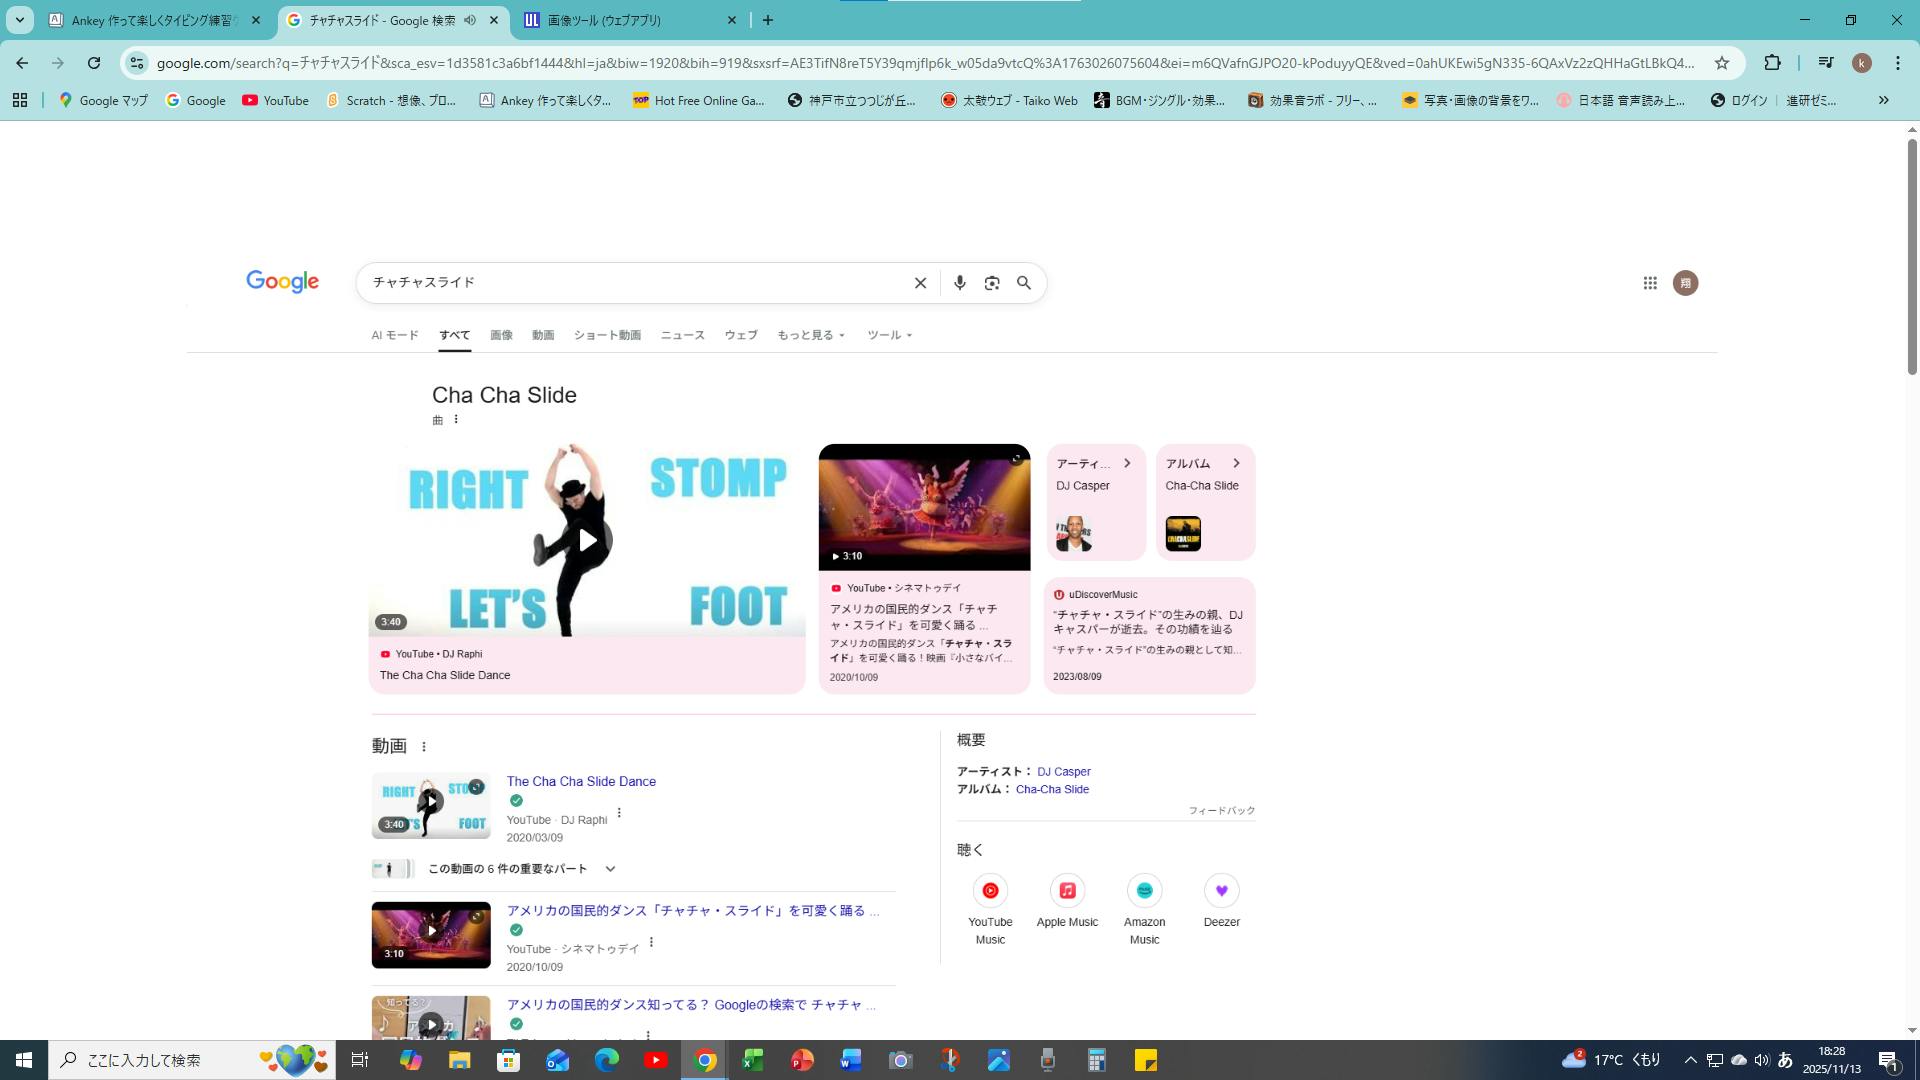Open YouTube Music listening option

coord(990,891)
